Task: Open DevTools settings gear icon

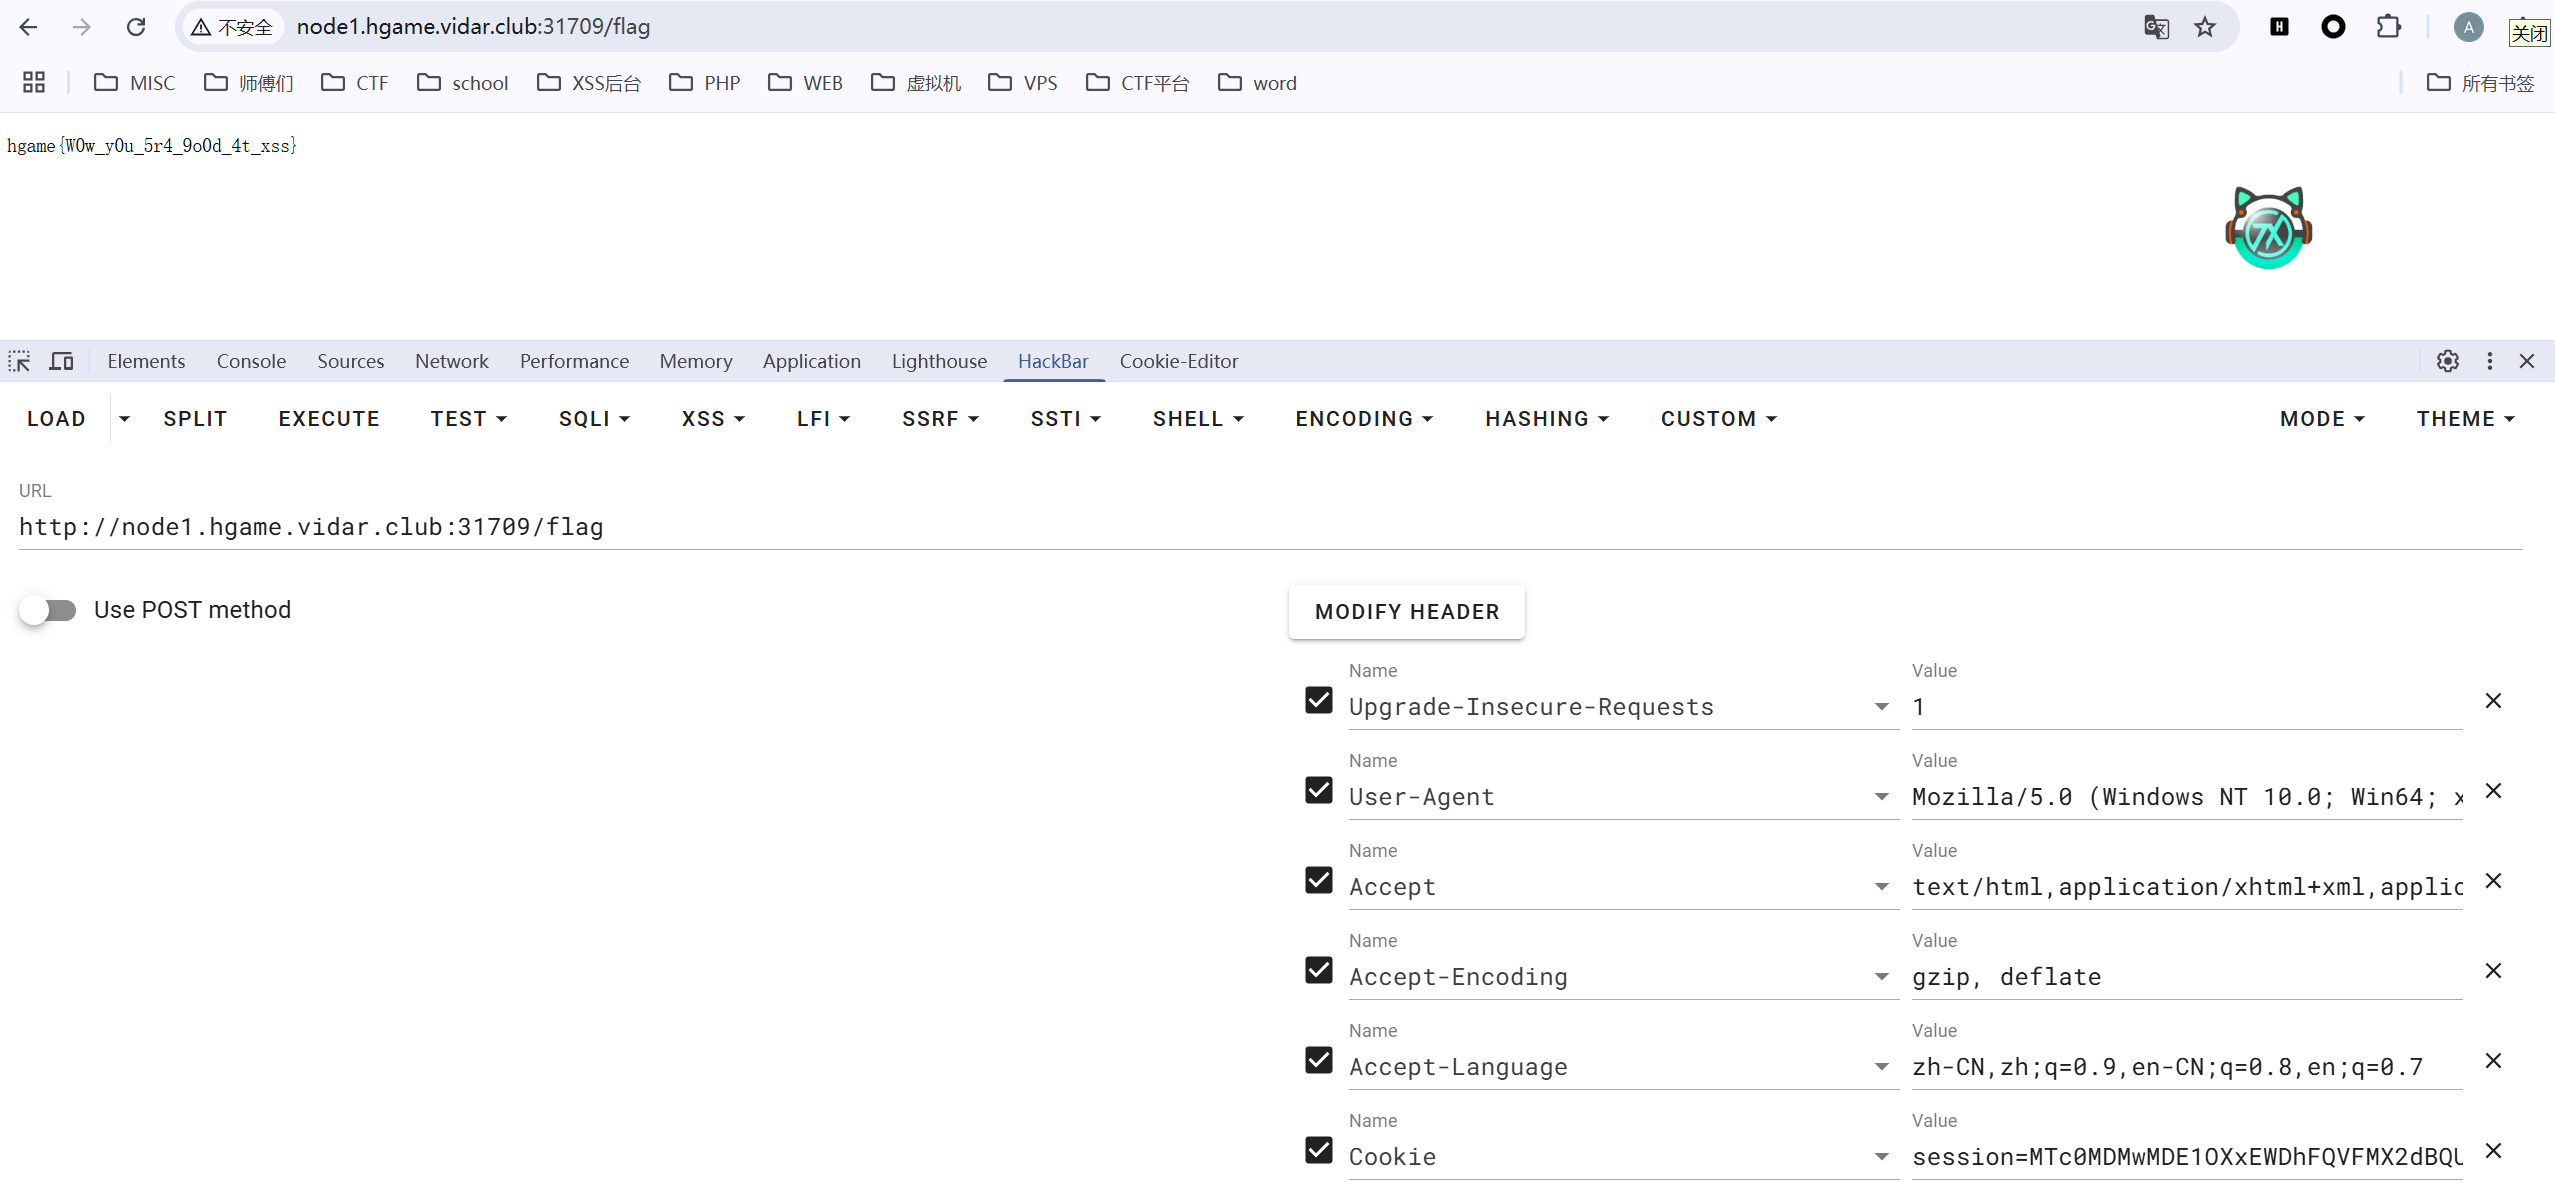Action: point(2447,361)
